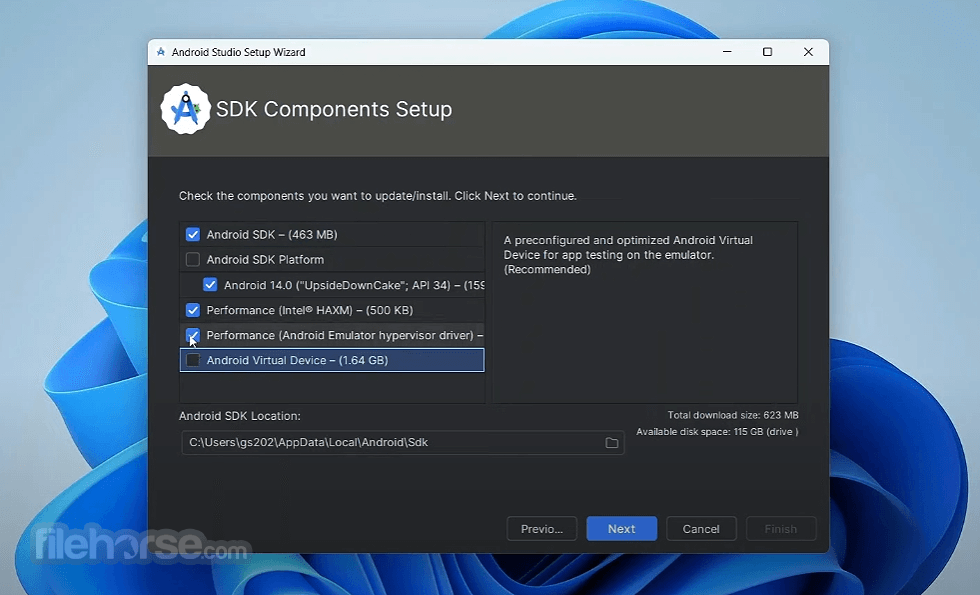Click the component description text panel
Image resolution: width=980 pixels, height=595 pixels.
[644, 312]
